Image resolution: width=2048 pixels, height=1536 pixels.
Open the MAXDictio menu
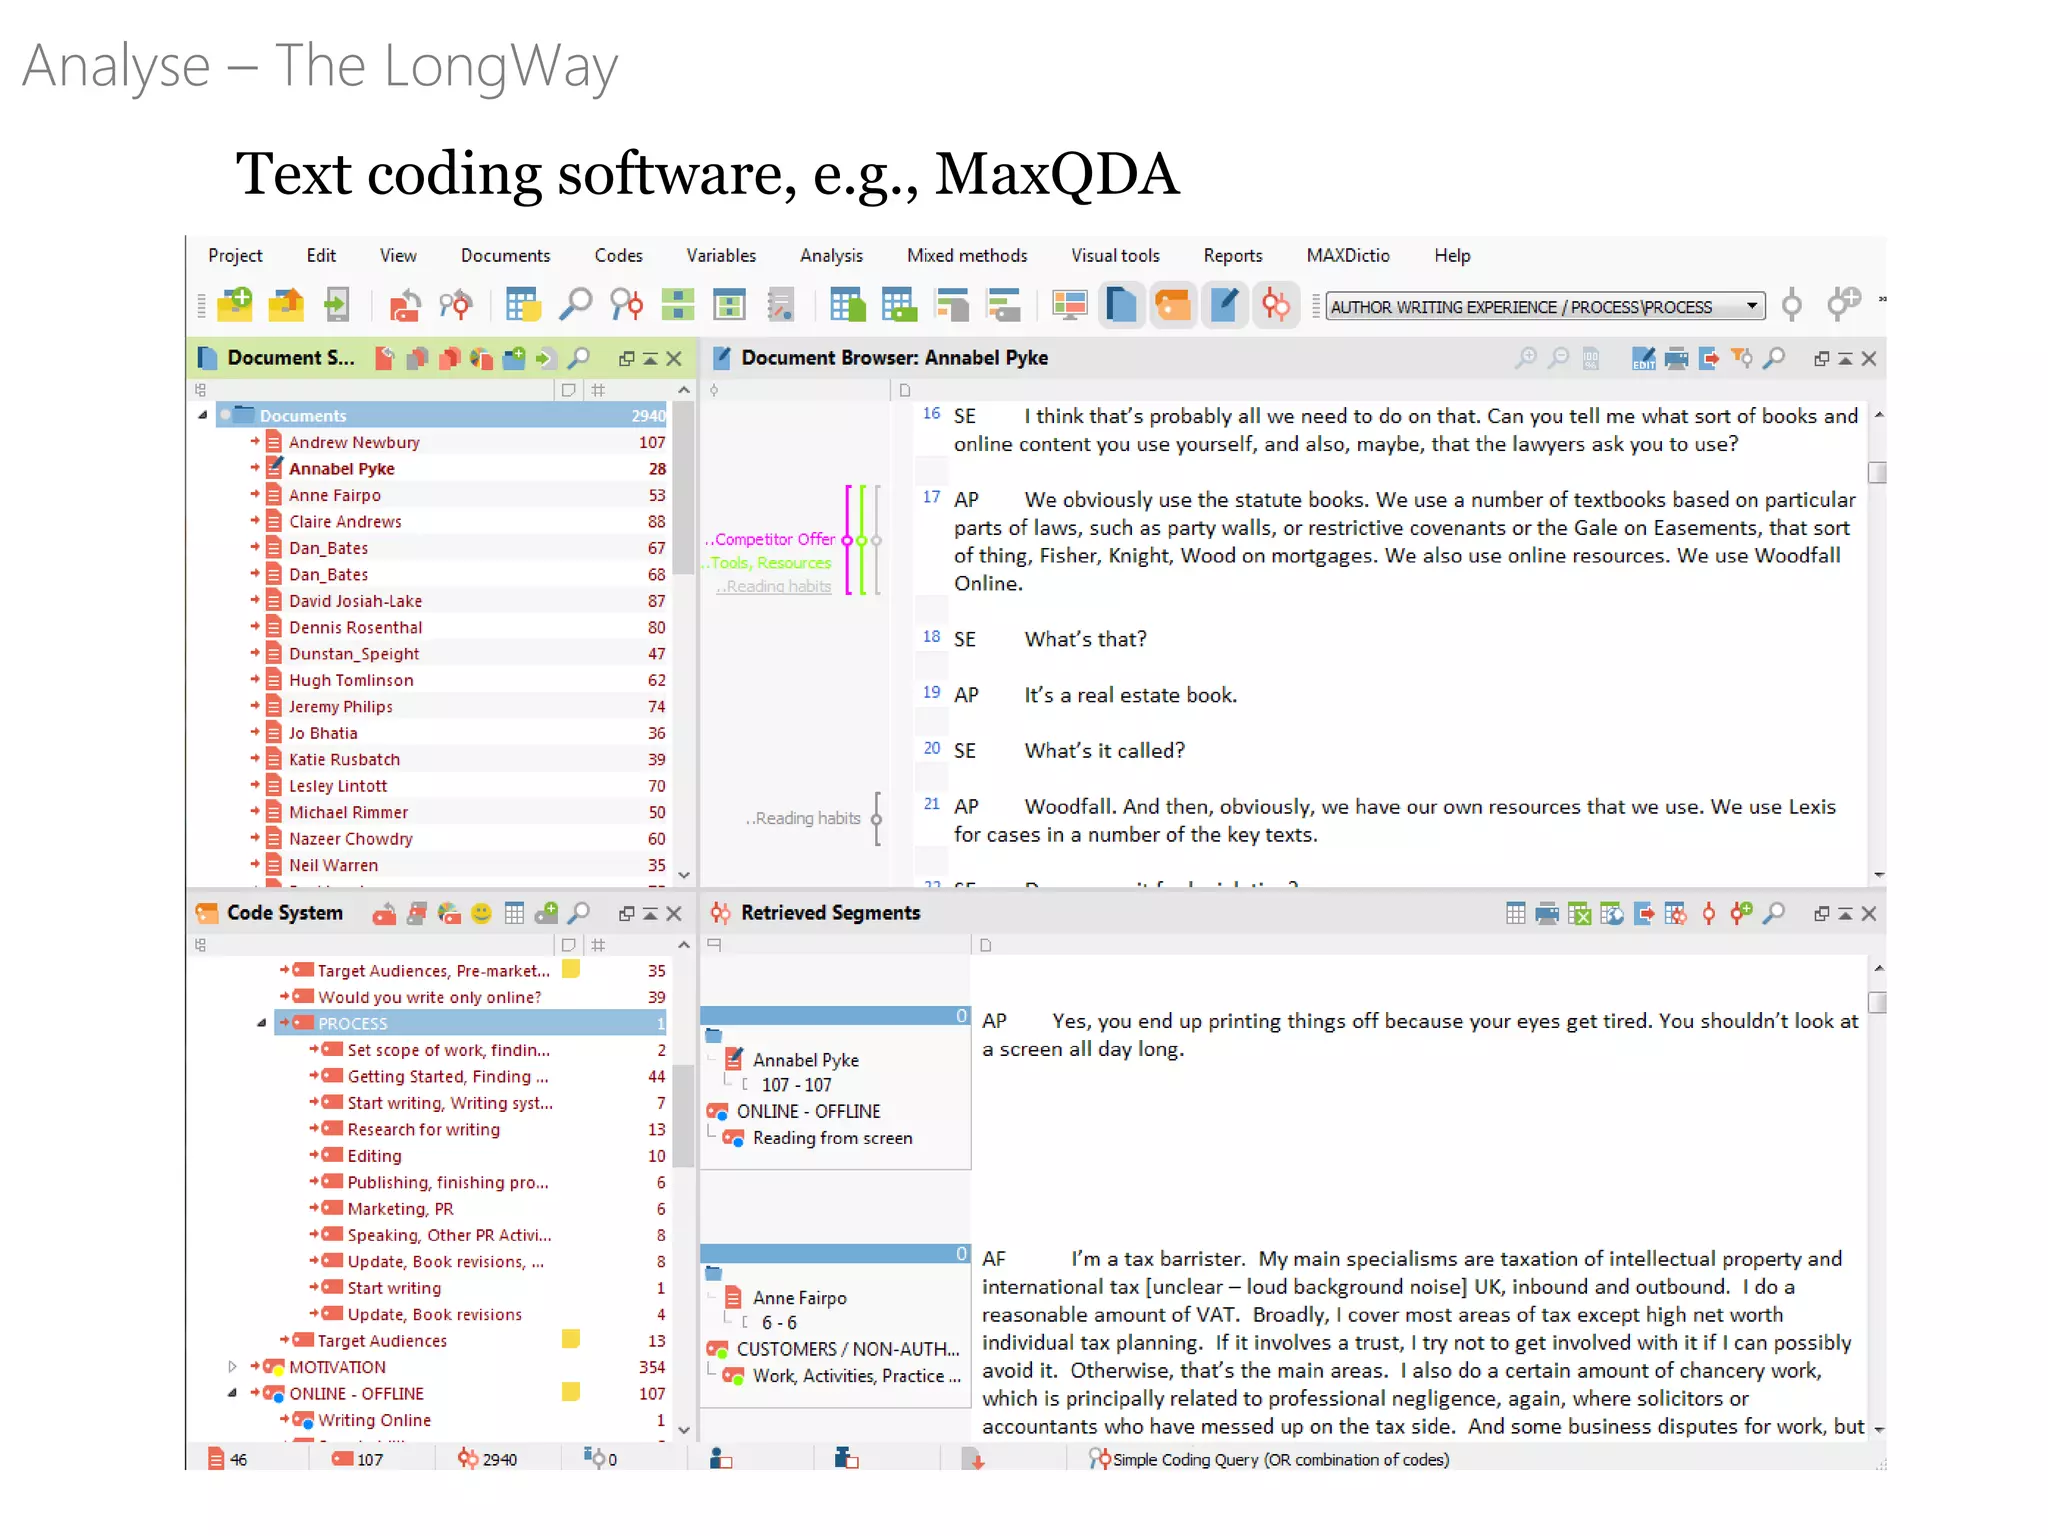pos(1347,256)
